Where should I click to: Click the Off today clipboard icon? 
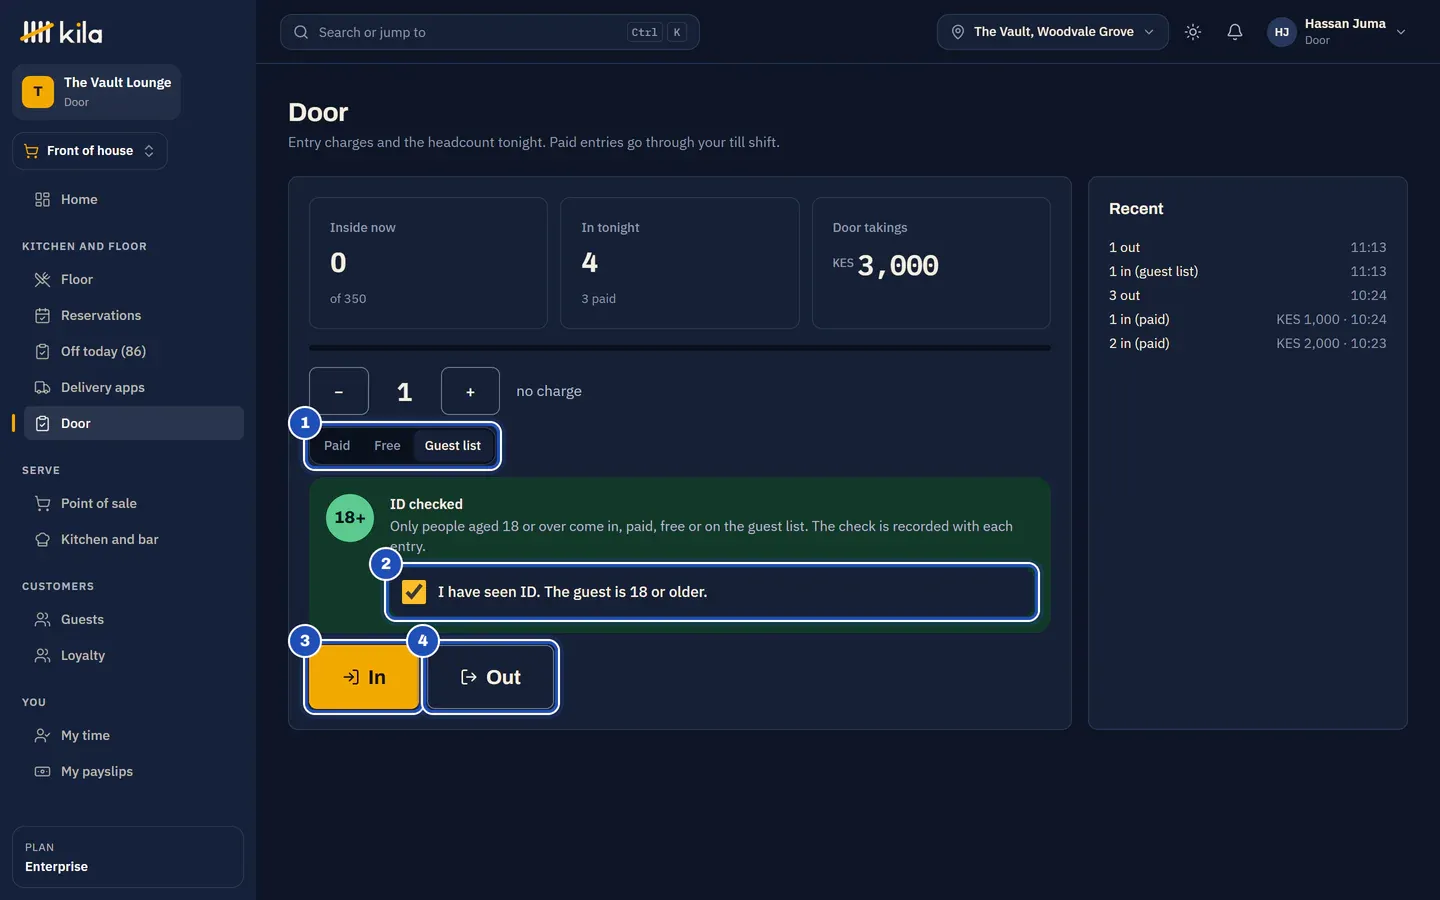(42, 352)
